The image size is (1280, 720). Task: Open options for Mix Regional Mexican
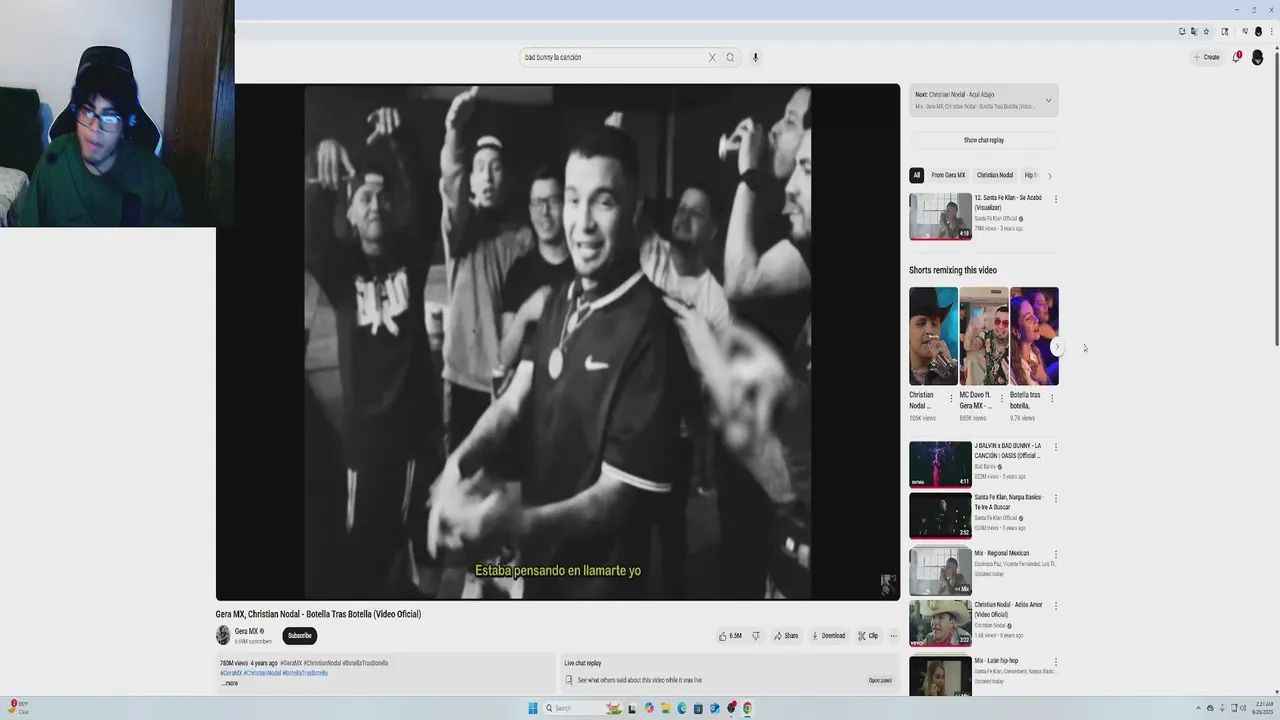click(1056, 554)
